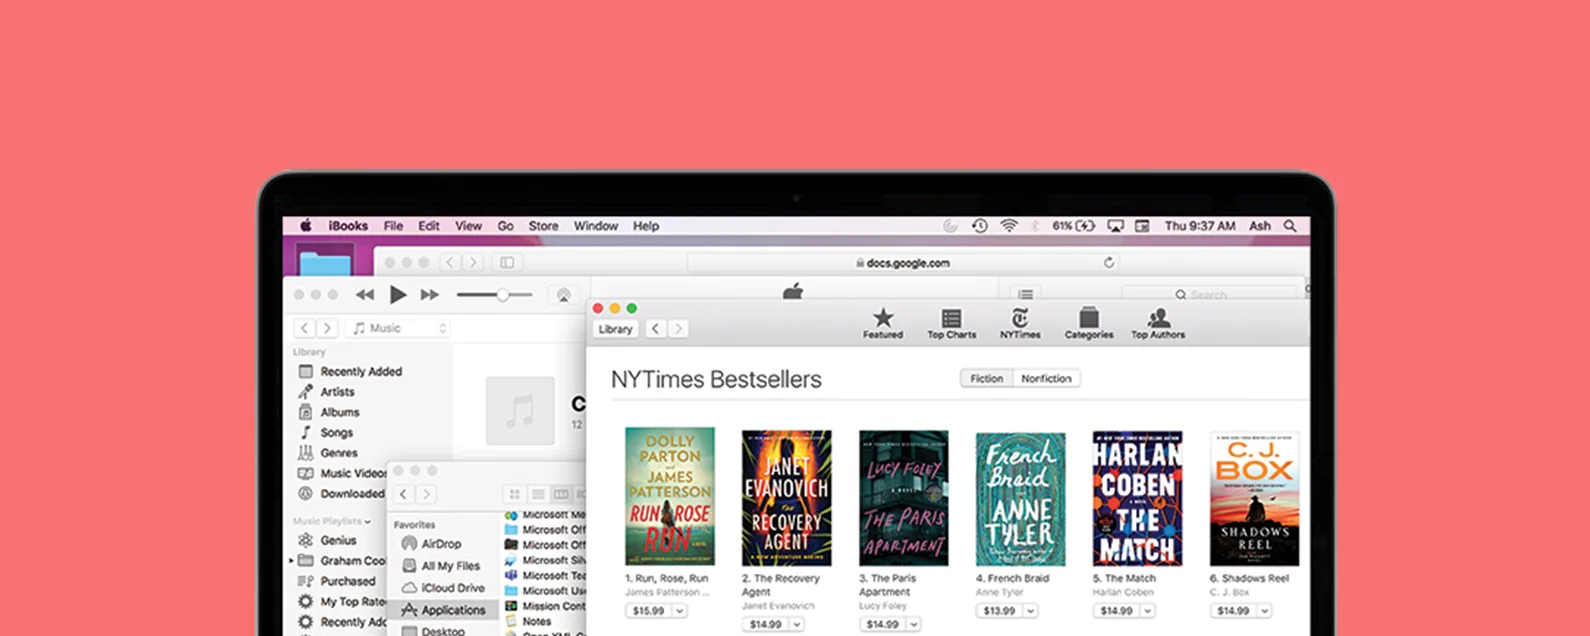This screenshot has width=1590, height=636.
Task: Open Genius playlist in iTunes
Action: [x=338, y=540]
